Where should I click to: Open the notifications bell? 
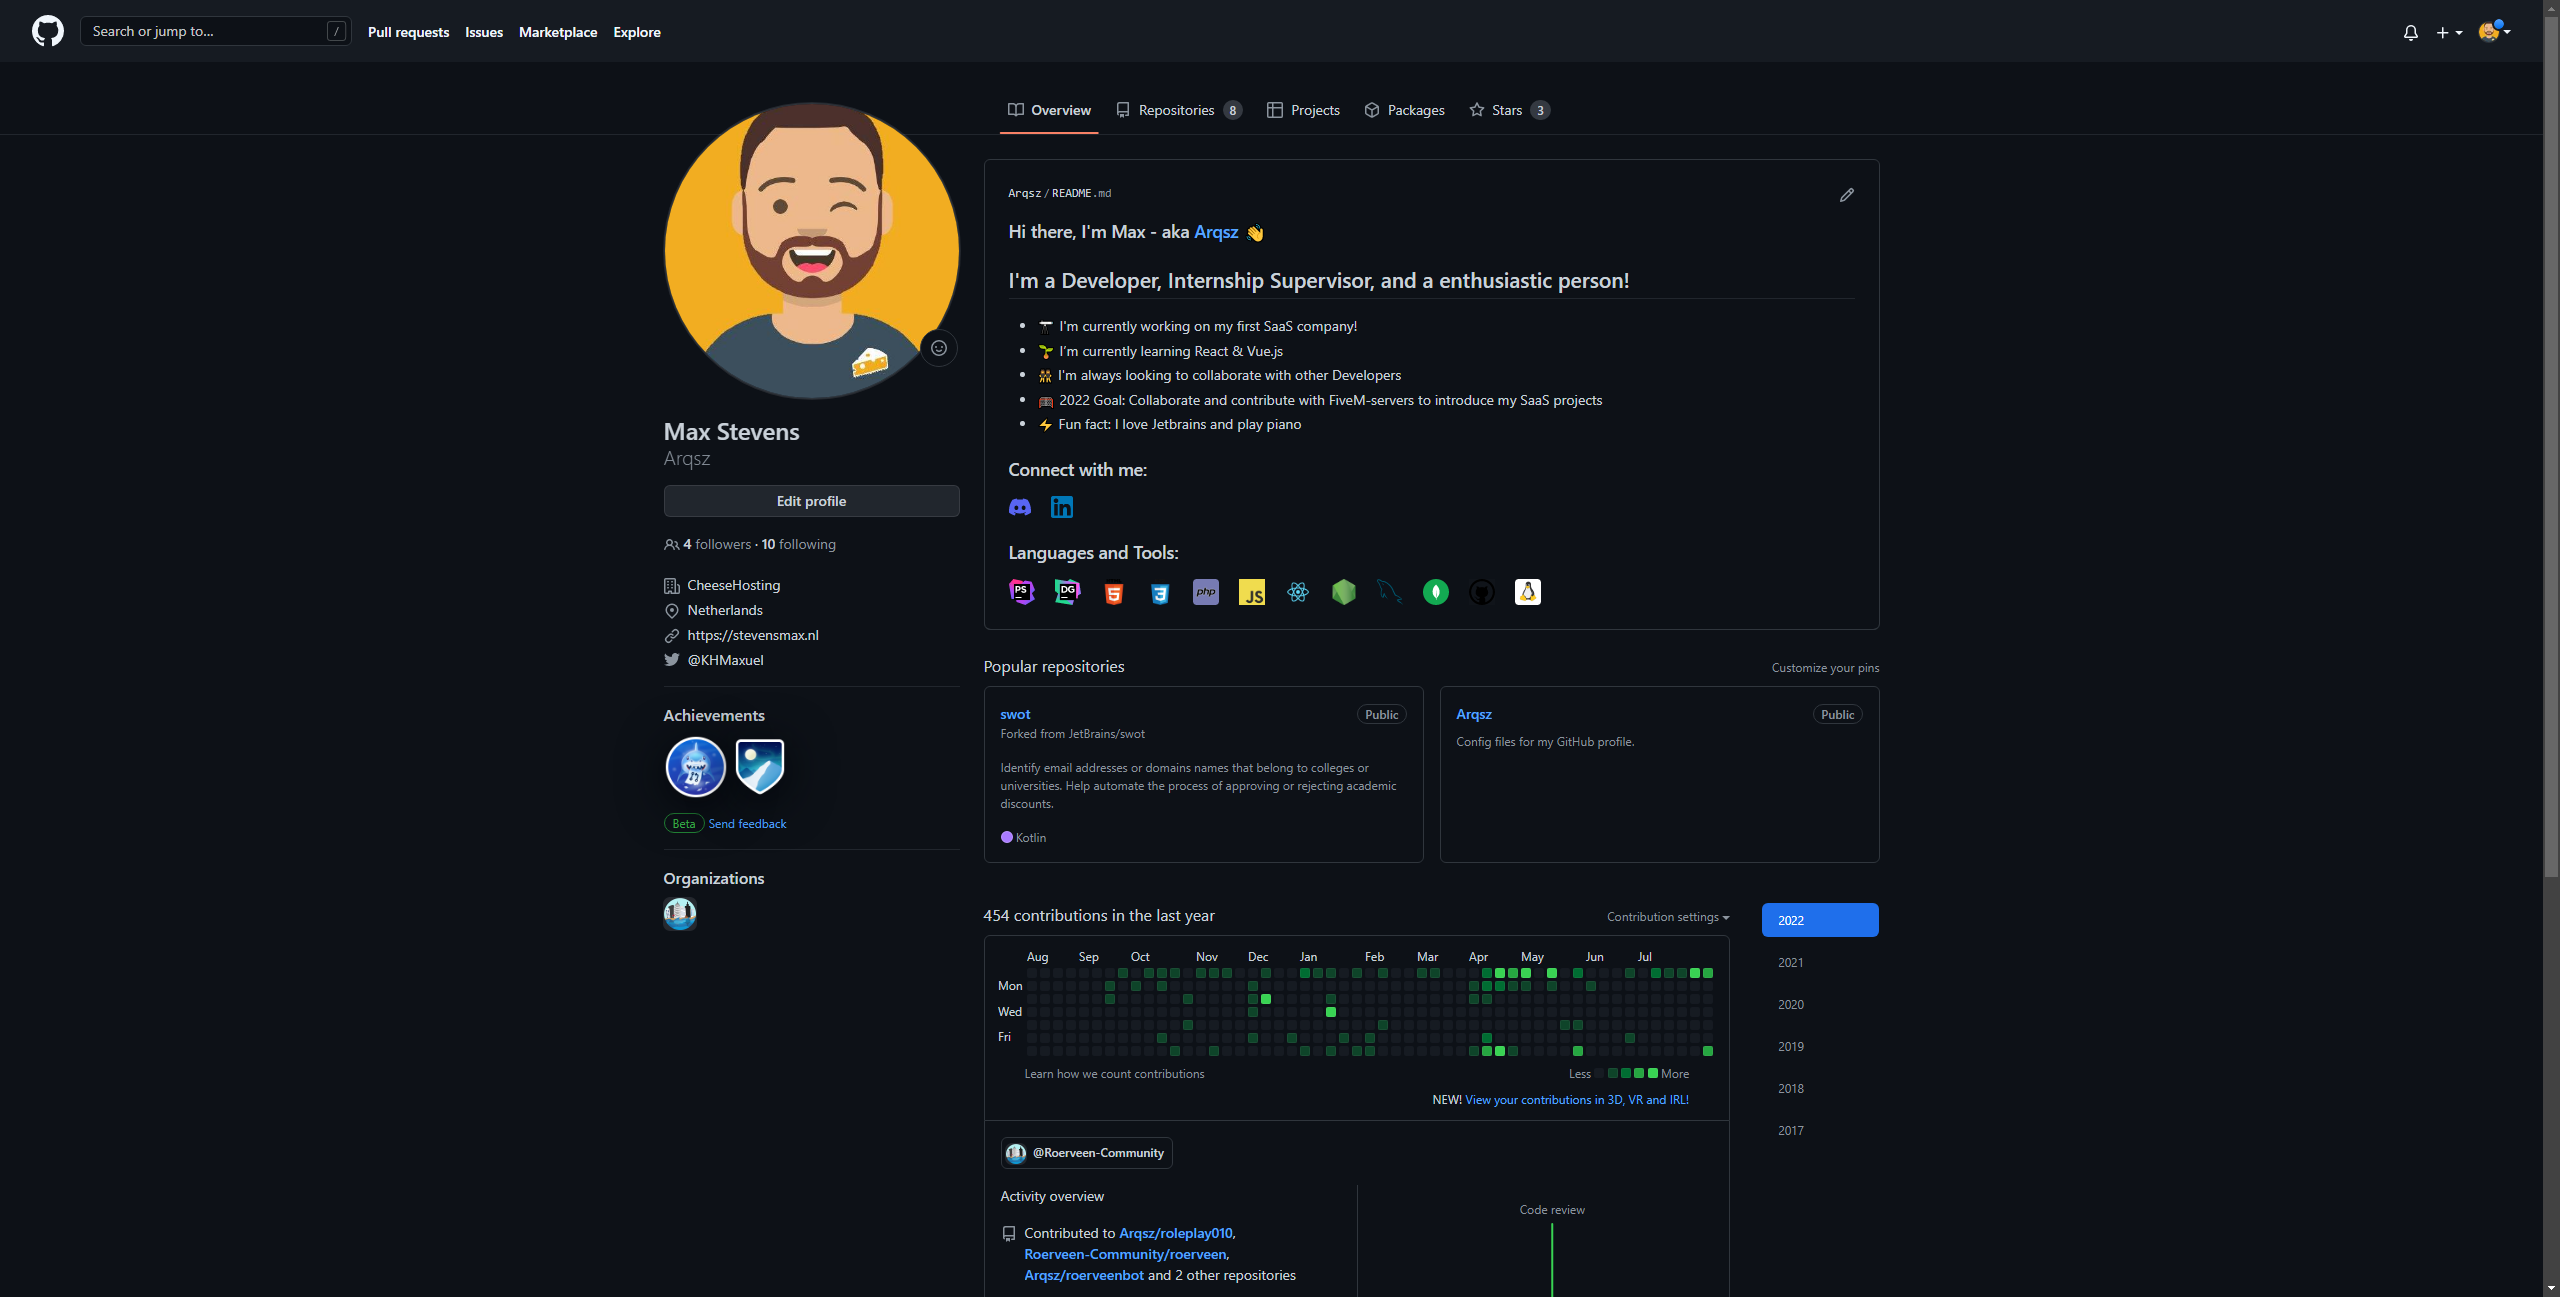2410,32
